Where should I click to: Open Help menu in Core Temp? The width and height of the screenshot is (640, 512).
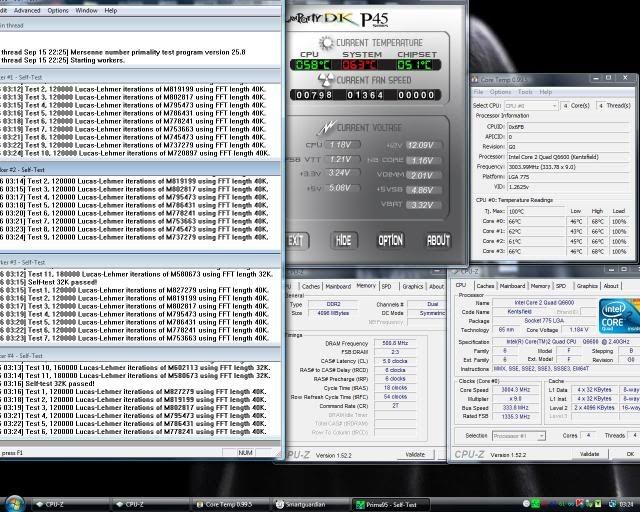545,92
